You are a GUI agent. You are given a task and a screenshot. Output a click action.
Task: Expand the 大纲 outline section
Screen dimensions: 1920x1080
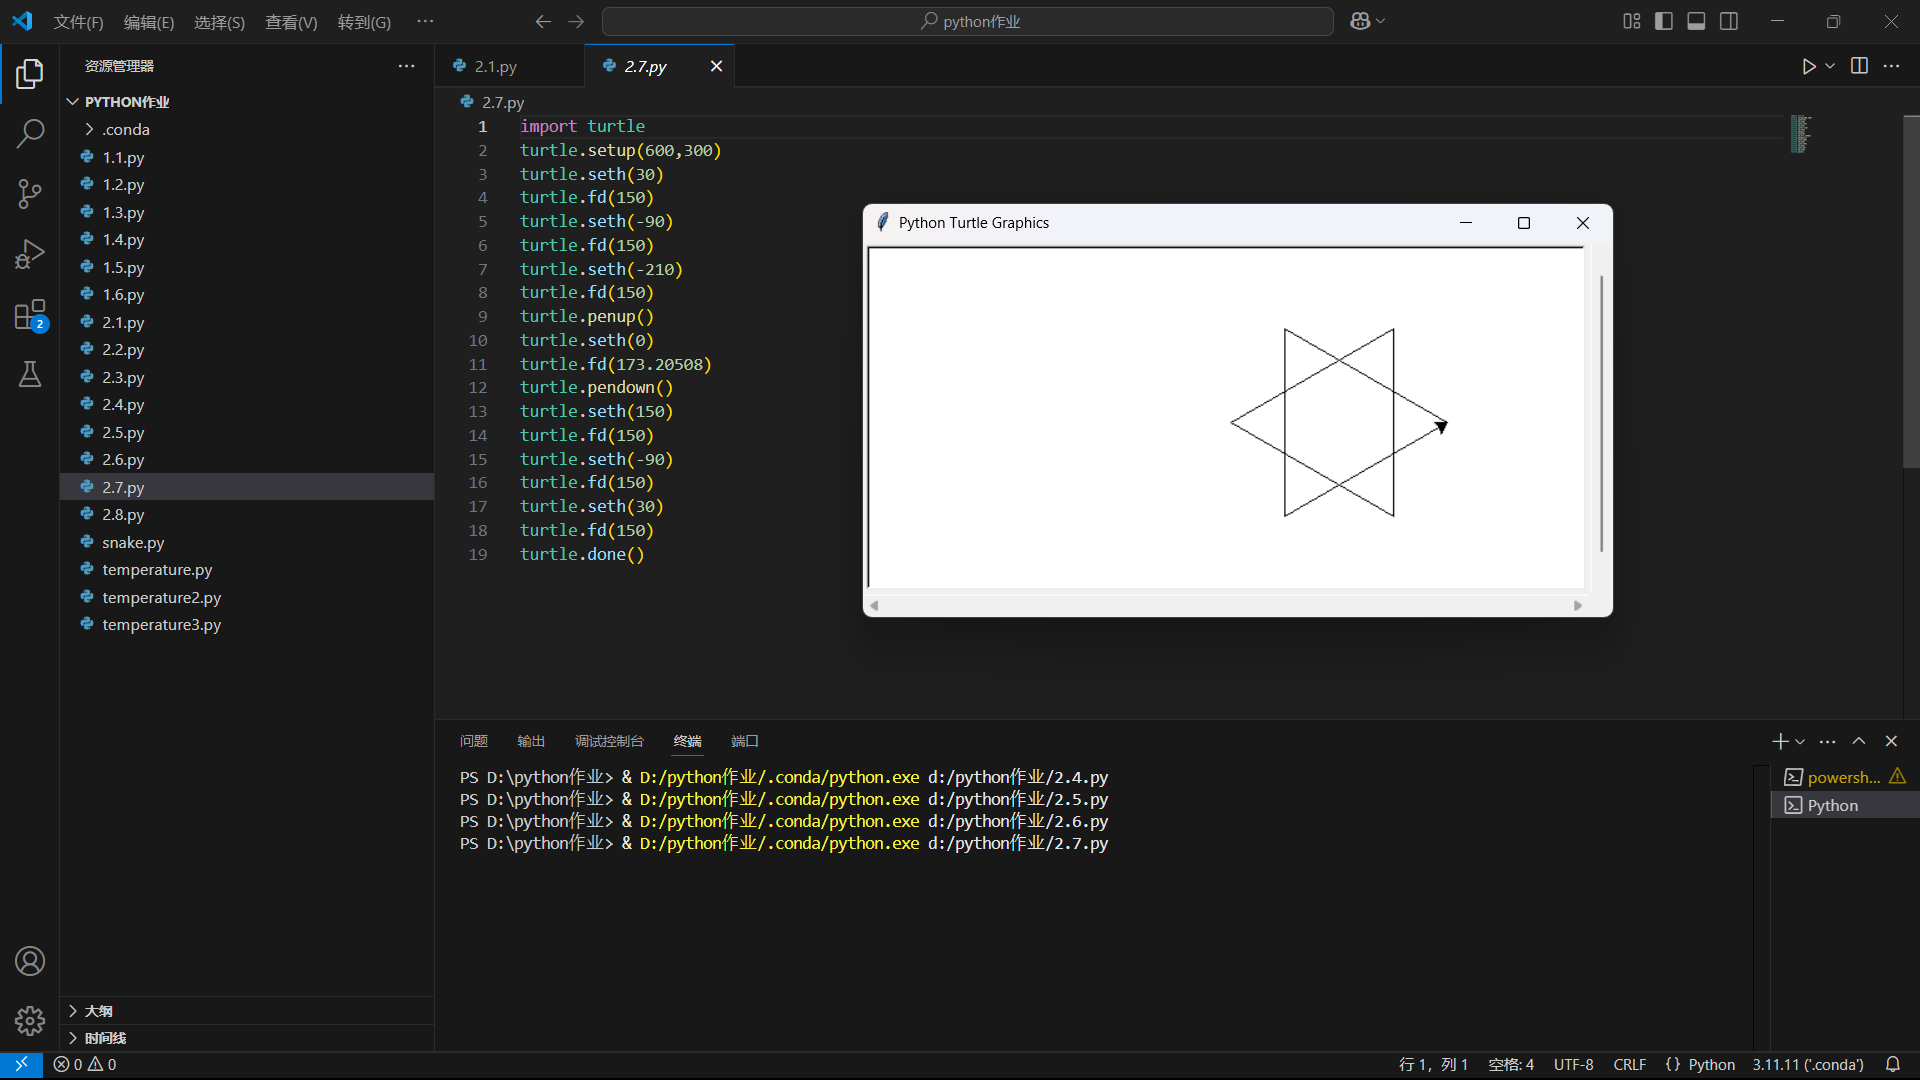tap(98, 1011)
